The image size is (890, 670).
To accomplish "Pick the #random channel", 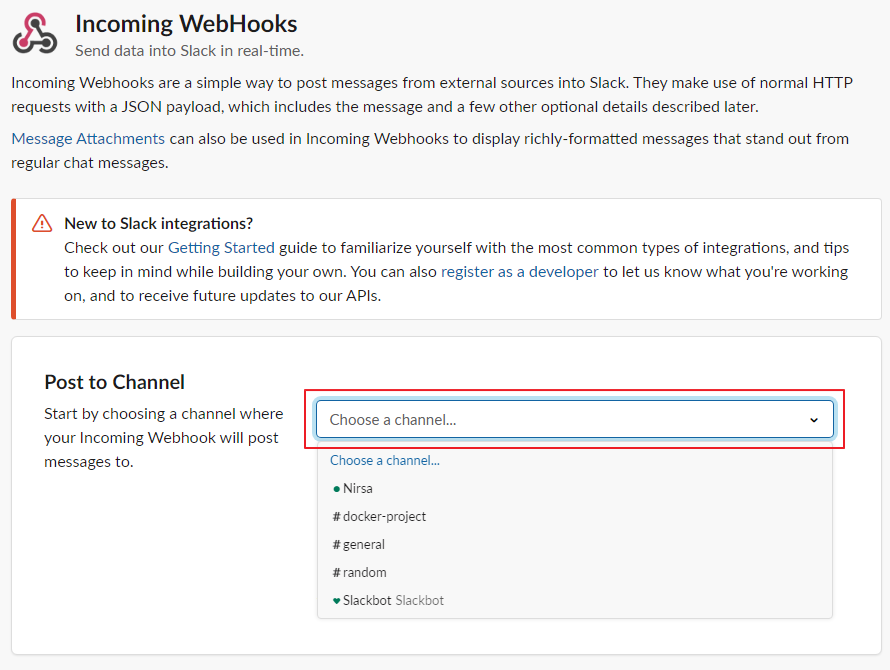I will pyautogui.click(x=574, y=572).
